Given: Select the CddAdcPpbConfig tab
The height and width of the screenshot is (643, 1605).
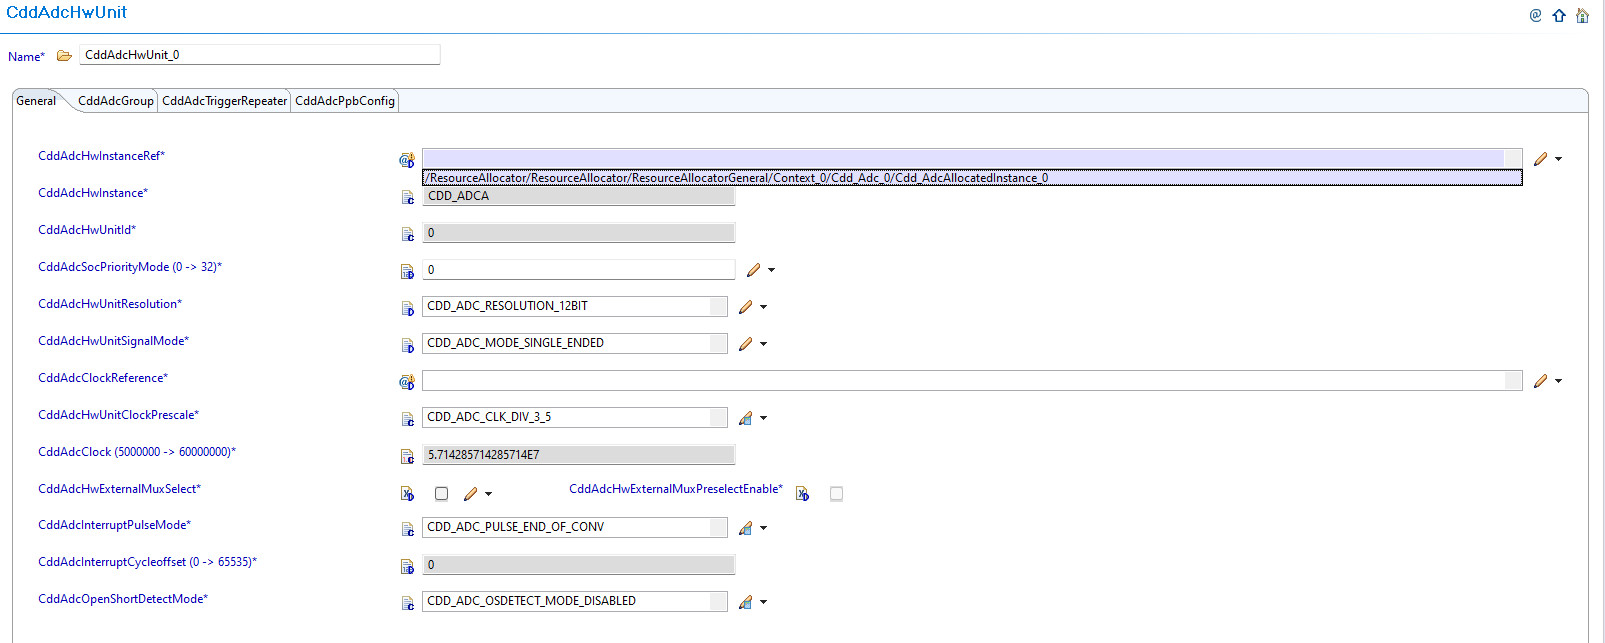Looking at the screenshot, I should coord(345,101).
